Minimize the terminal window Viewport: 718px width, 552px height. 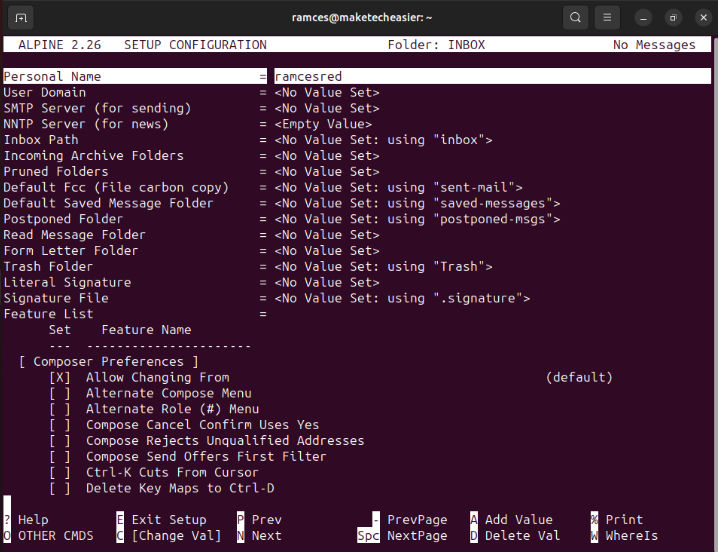pyautogui.click(x=643, y=18)
